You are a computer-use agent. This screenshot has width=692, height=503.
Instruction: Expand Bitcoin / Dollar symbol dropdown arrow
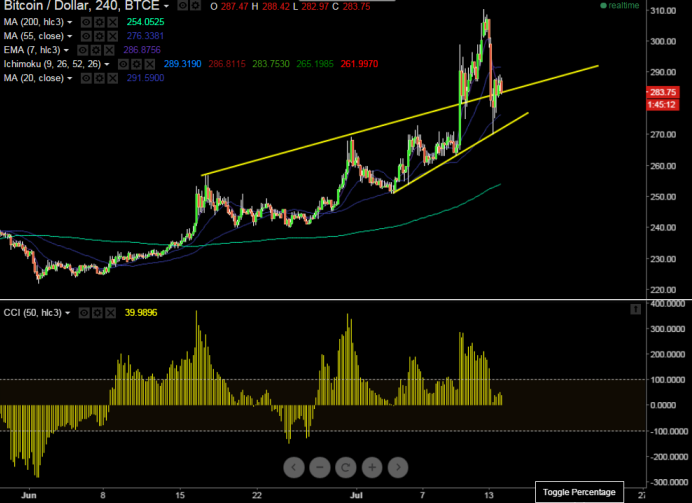click(x=166, y=6)
